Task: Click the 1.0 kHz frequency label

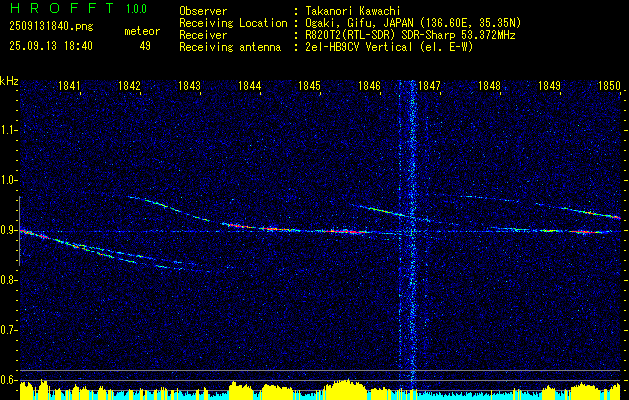Action: [8, 181]
